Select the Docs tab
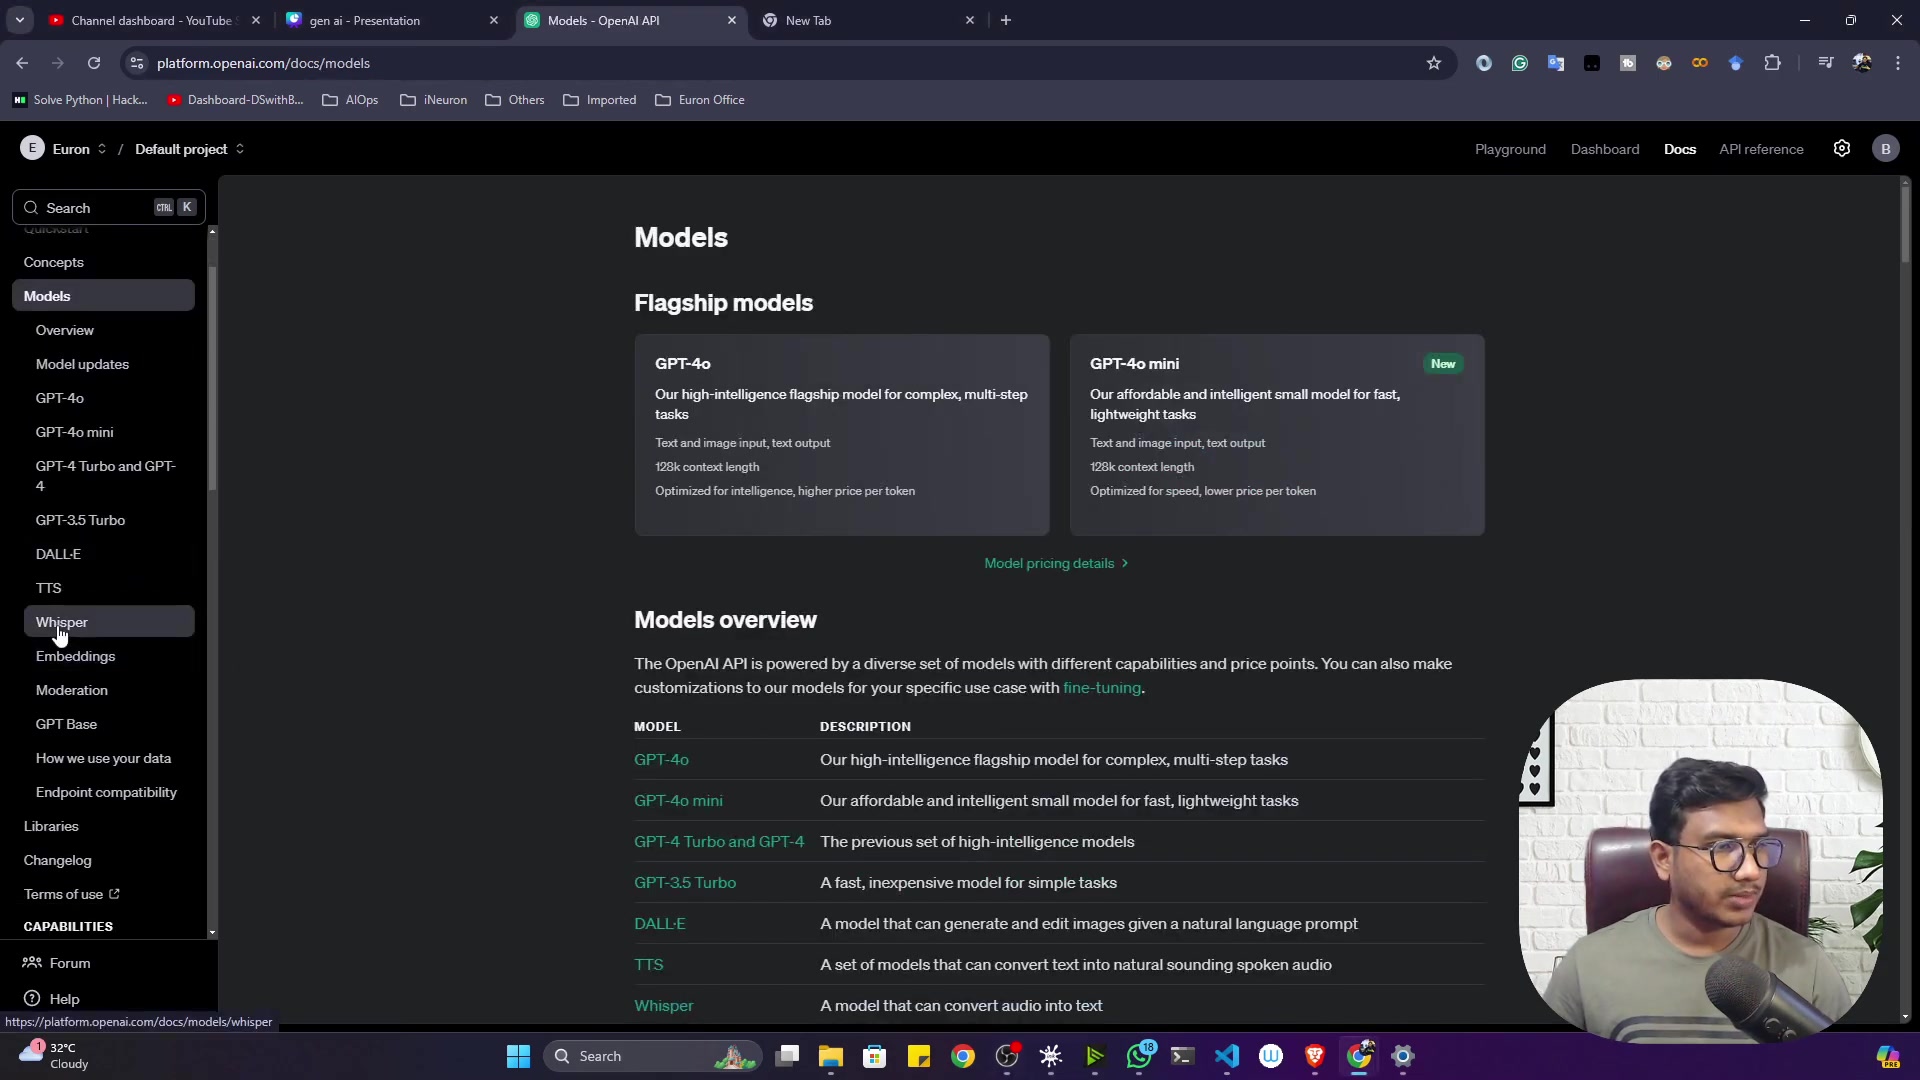The height and width of the screenshot is (1080, 1920). 1679,149
